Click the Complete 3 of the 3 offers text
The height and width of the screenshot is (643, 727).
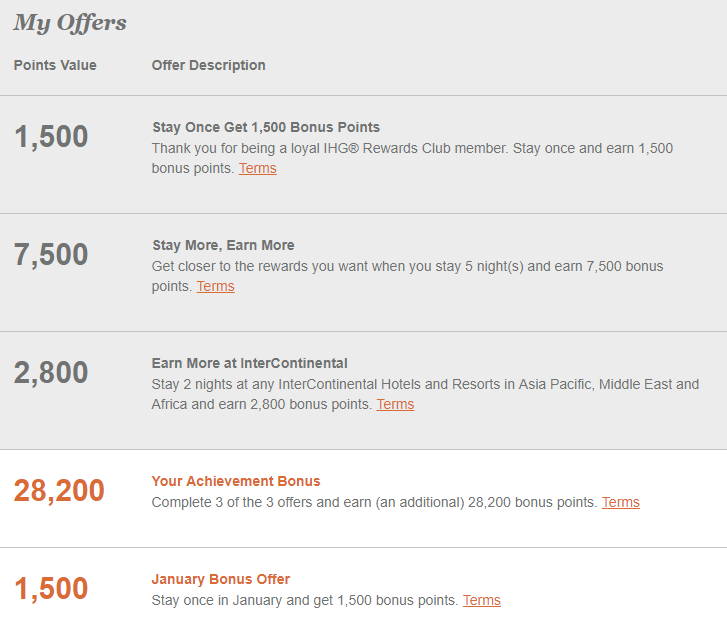tap(374, 502)
